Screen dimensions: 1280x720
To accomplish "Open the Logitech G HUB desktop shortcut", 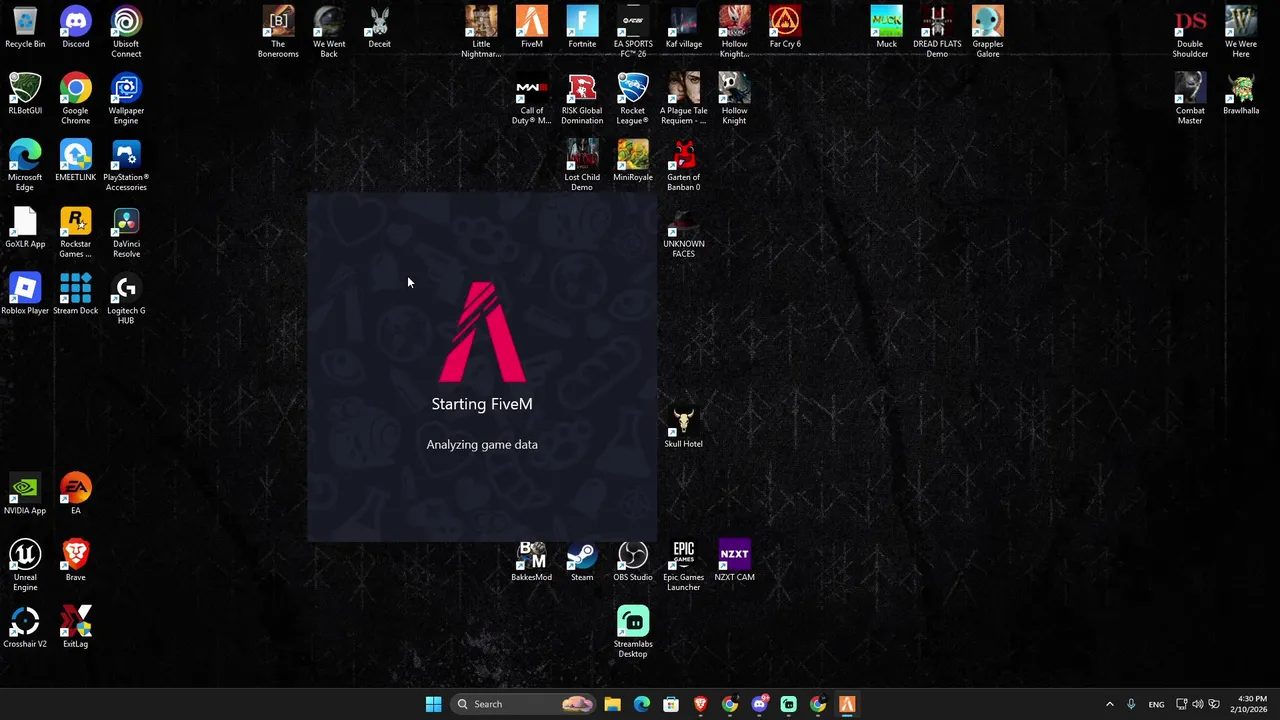I will pos(126,299).
